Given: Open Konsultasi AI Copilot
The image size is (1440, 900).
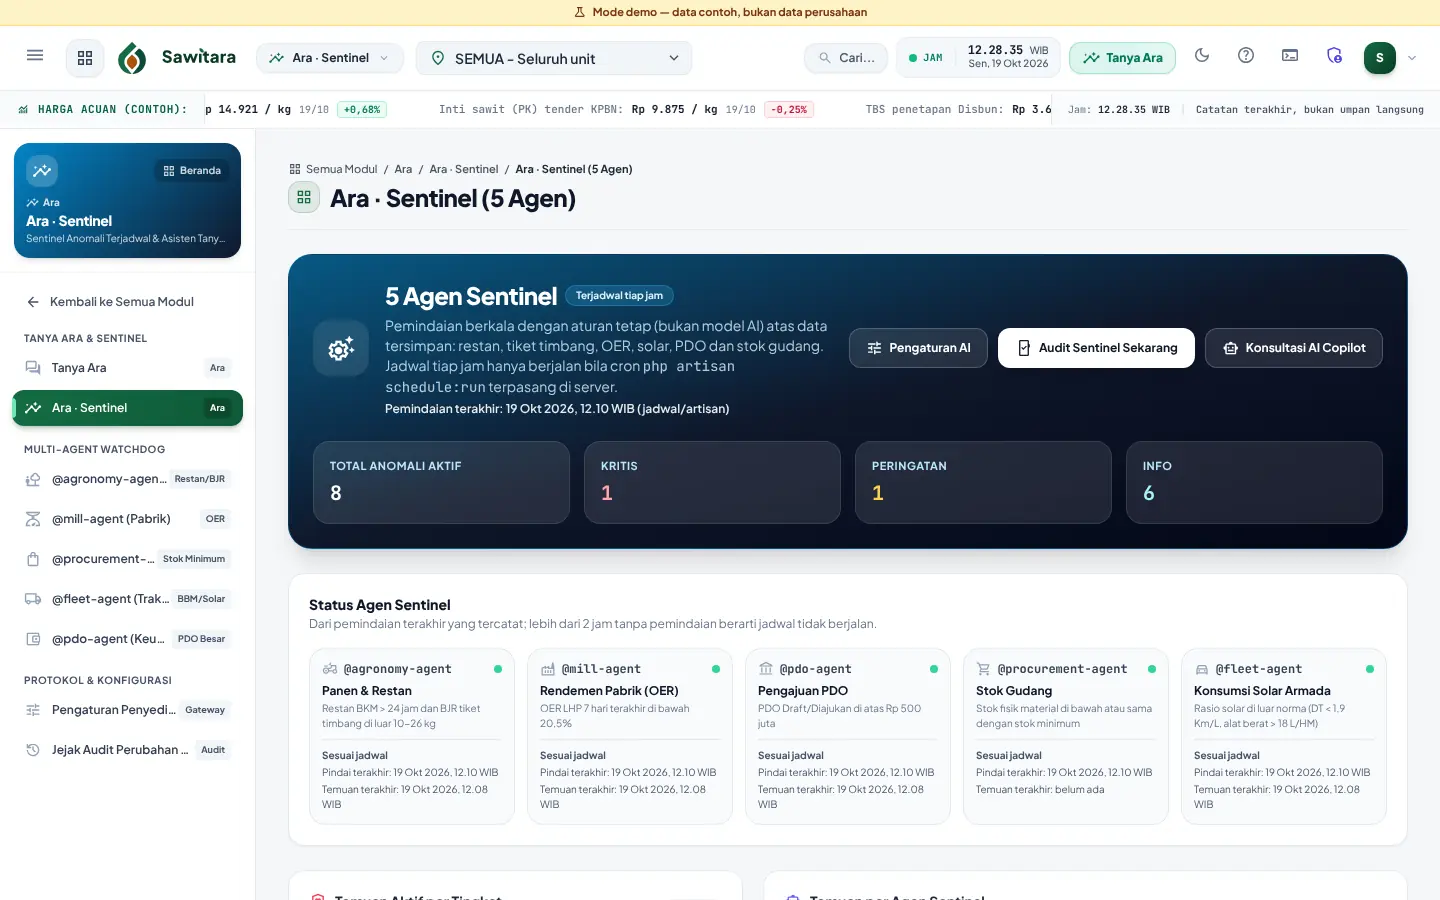Looking at the screenshot, I should (1294, 348).
